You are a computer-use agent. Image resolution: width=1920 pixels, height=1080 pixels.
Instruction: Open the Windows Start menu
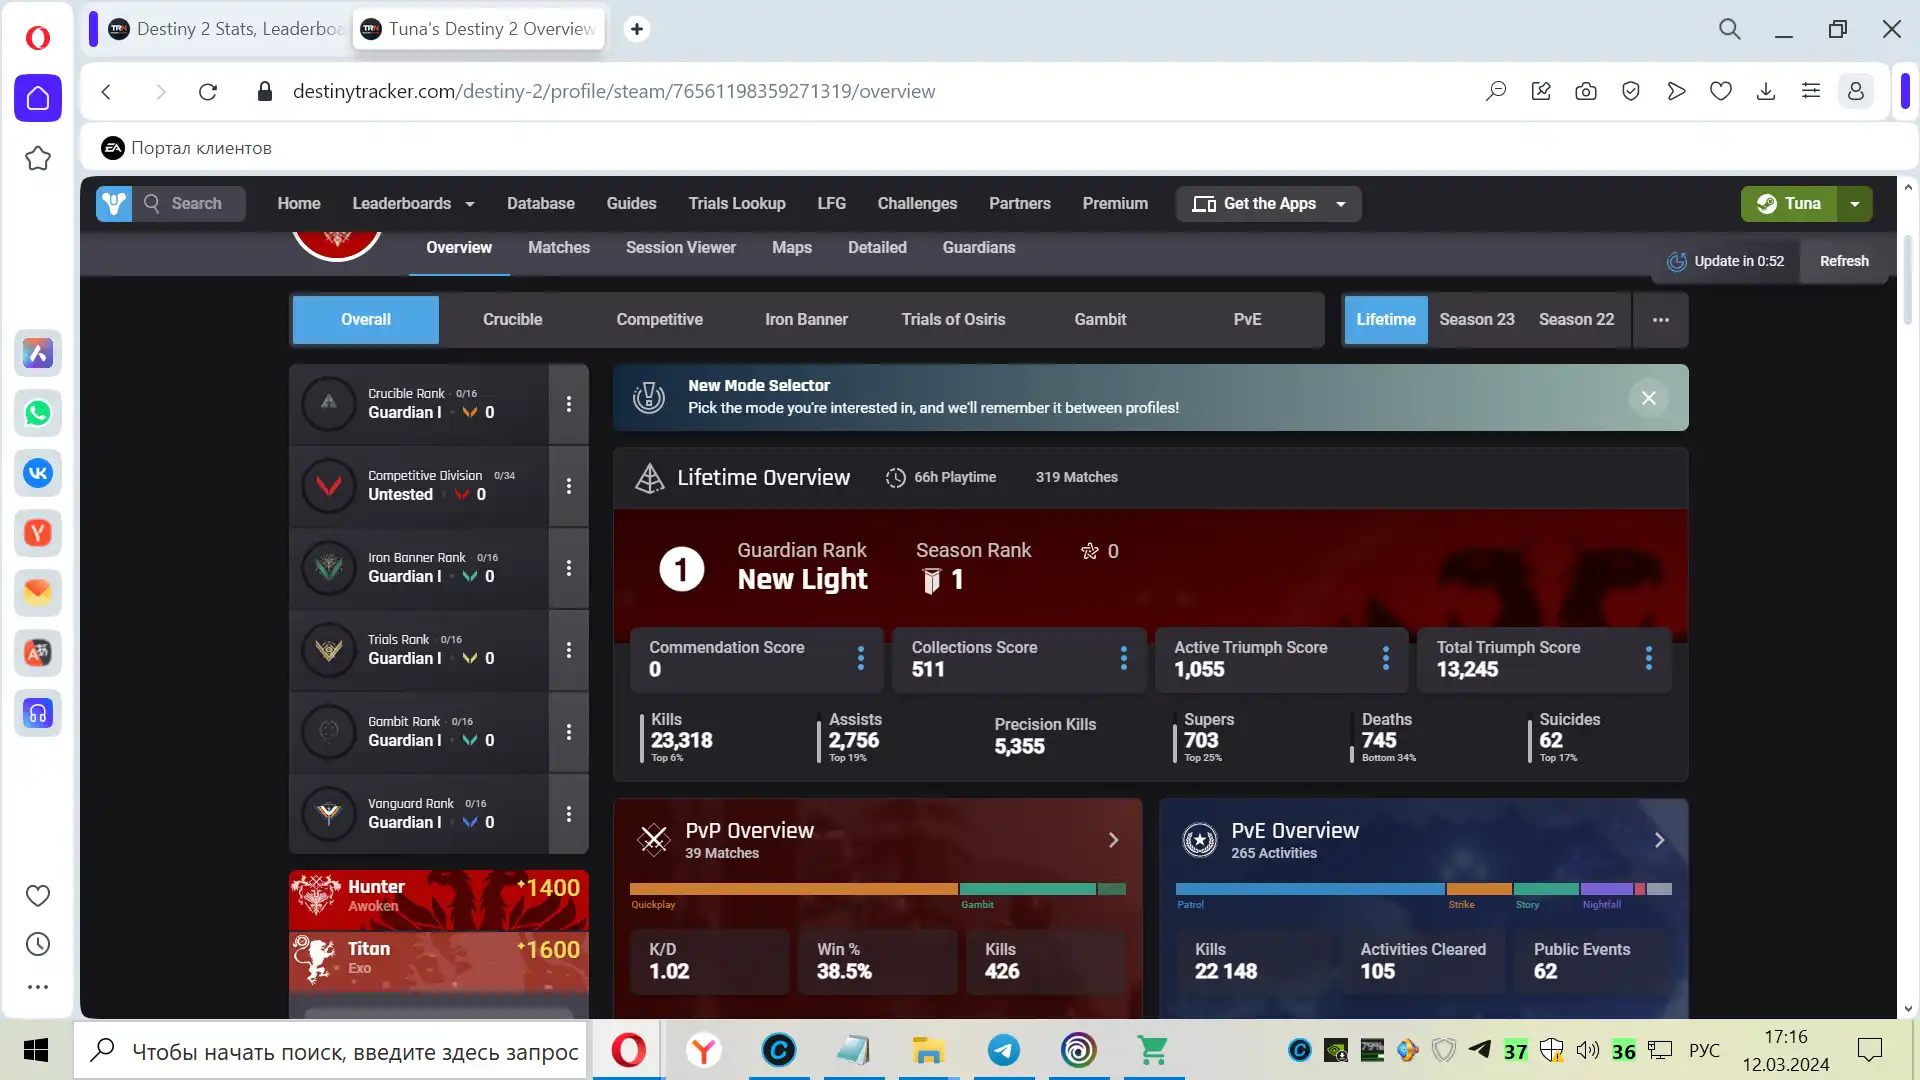click(x=36, y=1050)
